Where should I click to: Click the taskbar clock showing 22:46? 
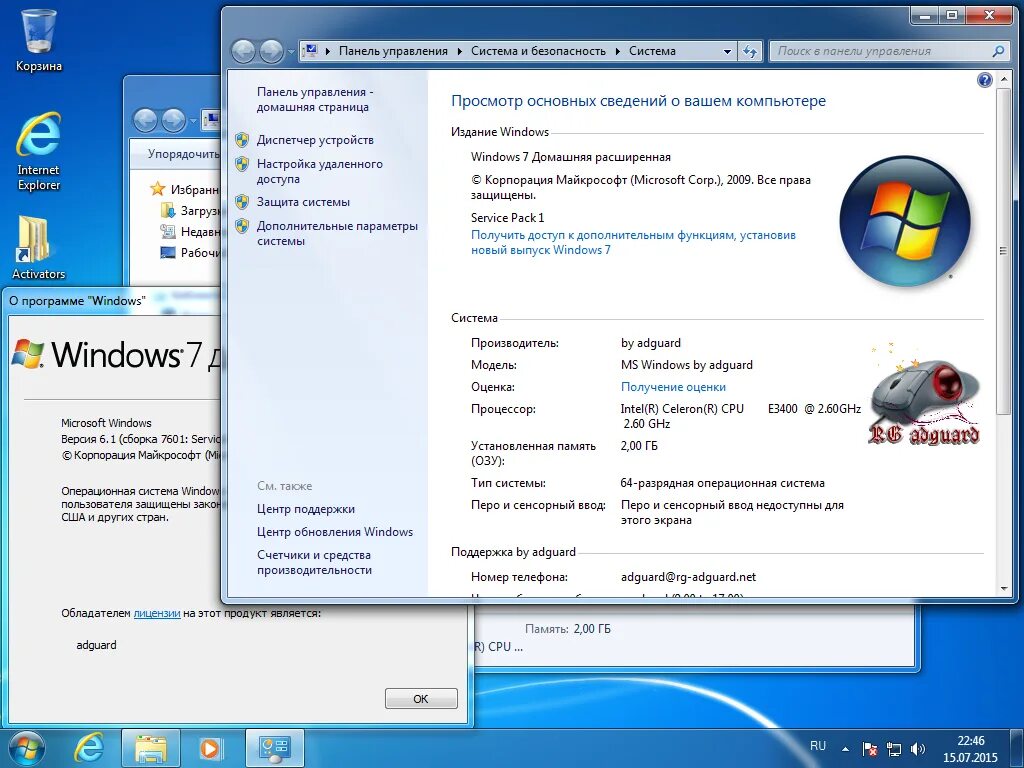click(970, 749)
